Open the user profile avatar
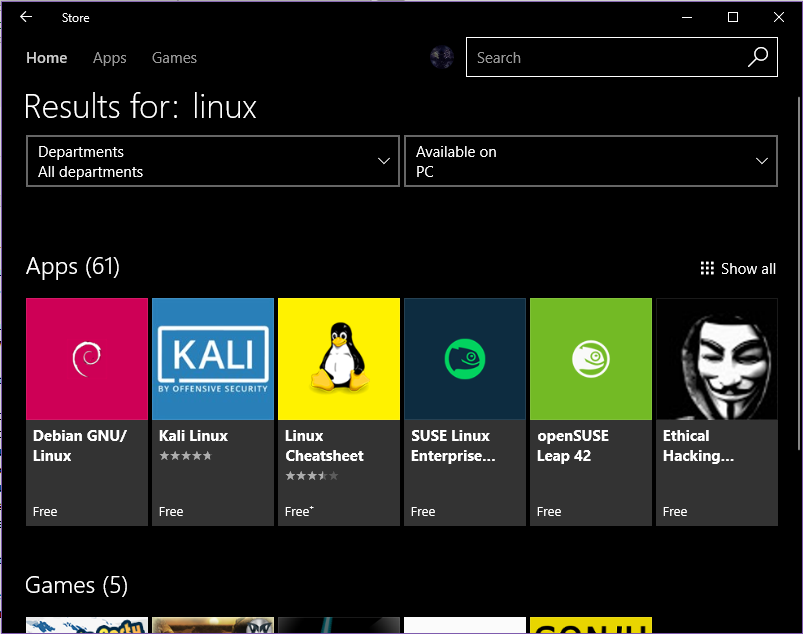Screen dimensions: 803x634 click(x=441, y=57)
